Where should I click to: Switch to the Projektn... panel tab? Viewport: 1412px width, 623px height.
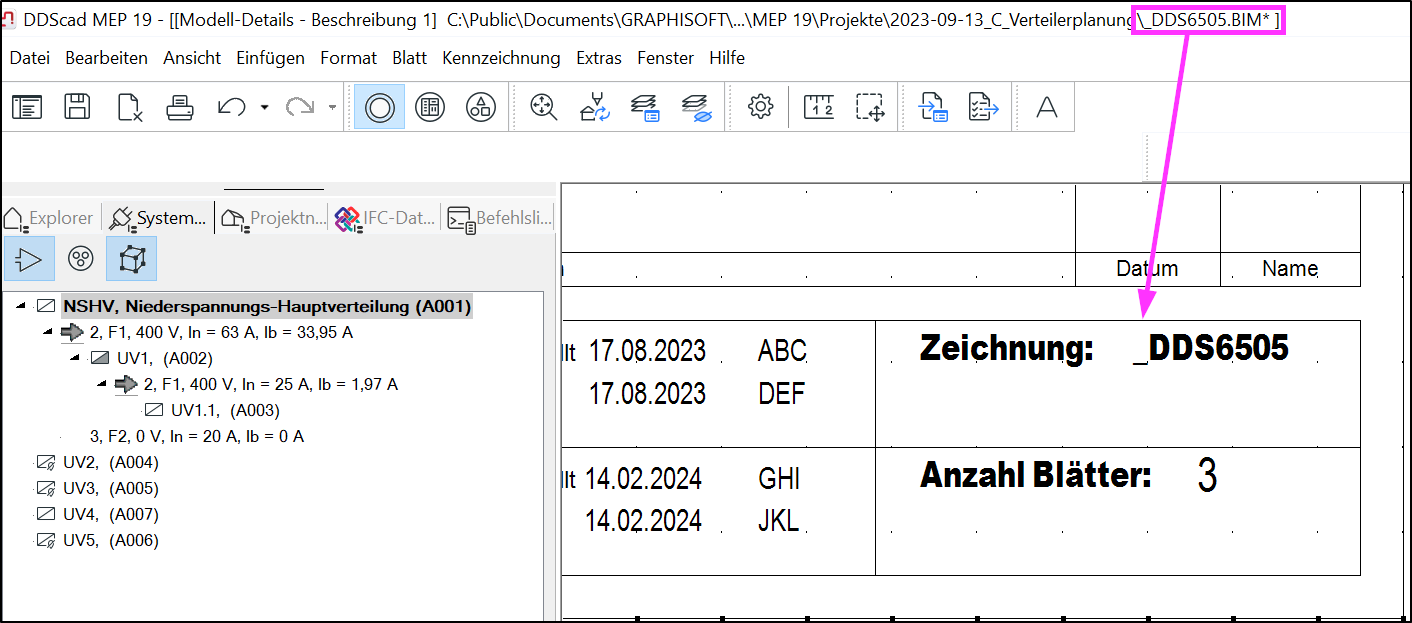coord(273,218)
